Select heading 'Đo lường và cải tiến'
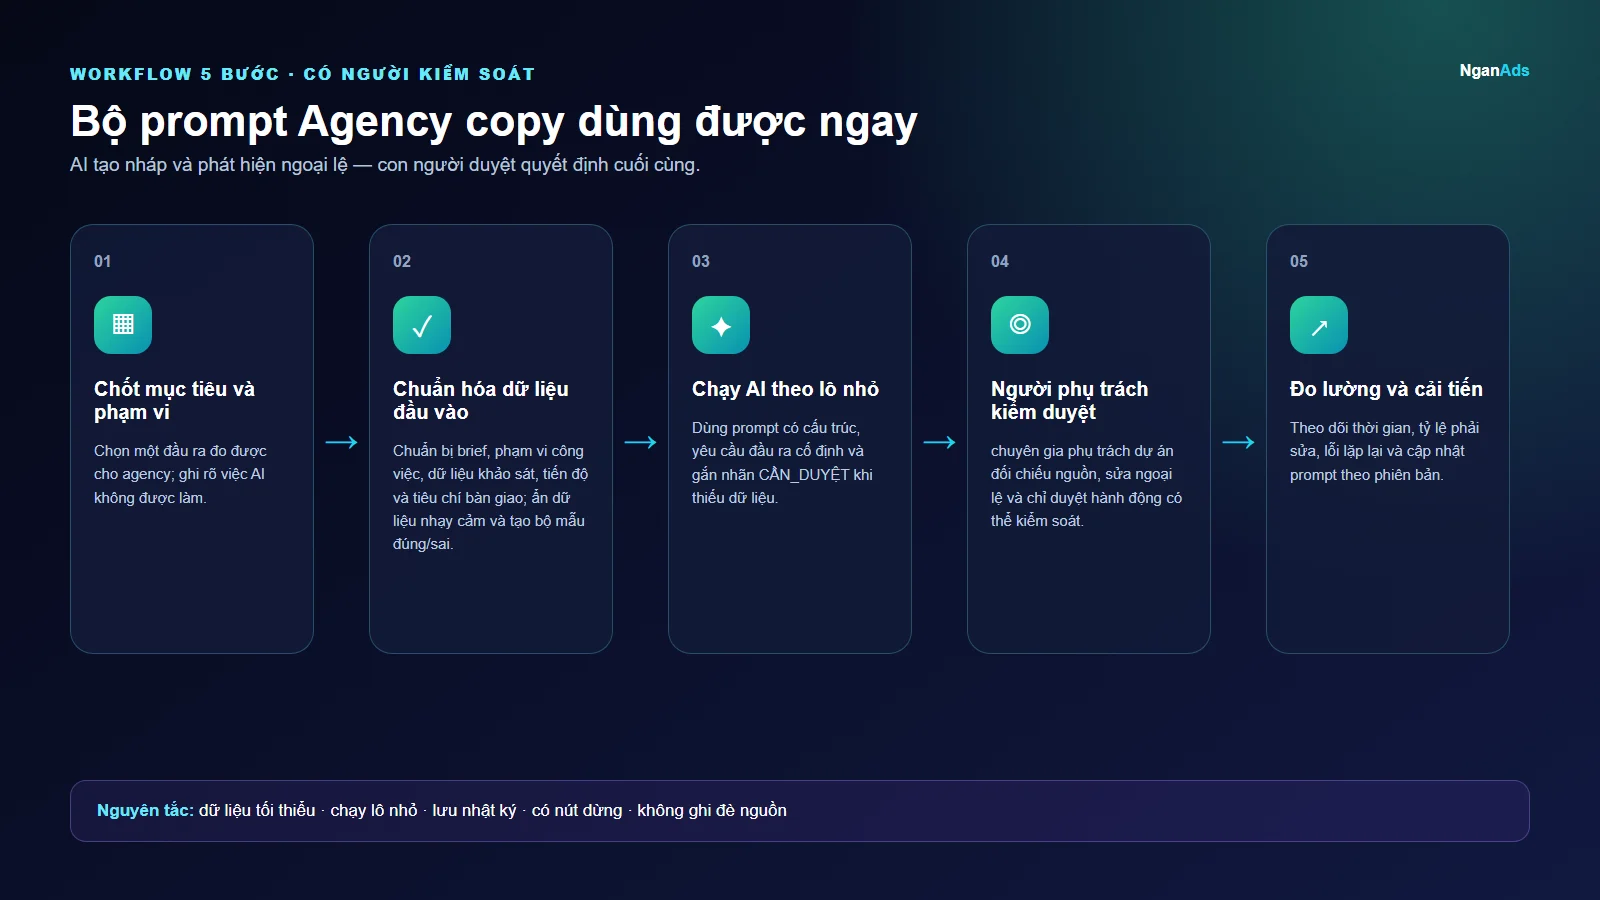 (x=1386, y=389)
